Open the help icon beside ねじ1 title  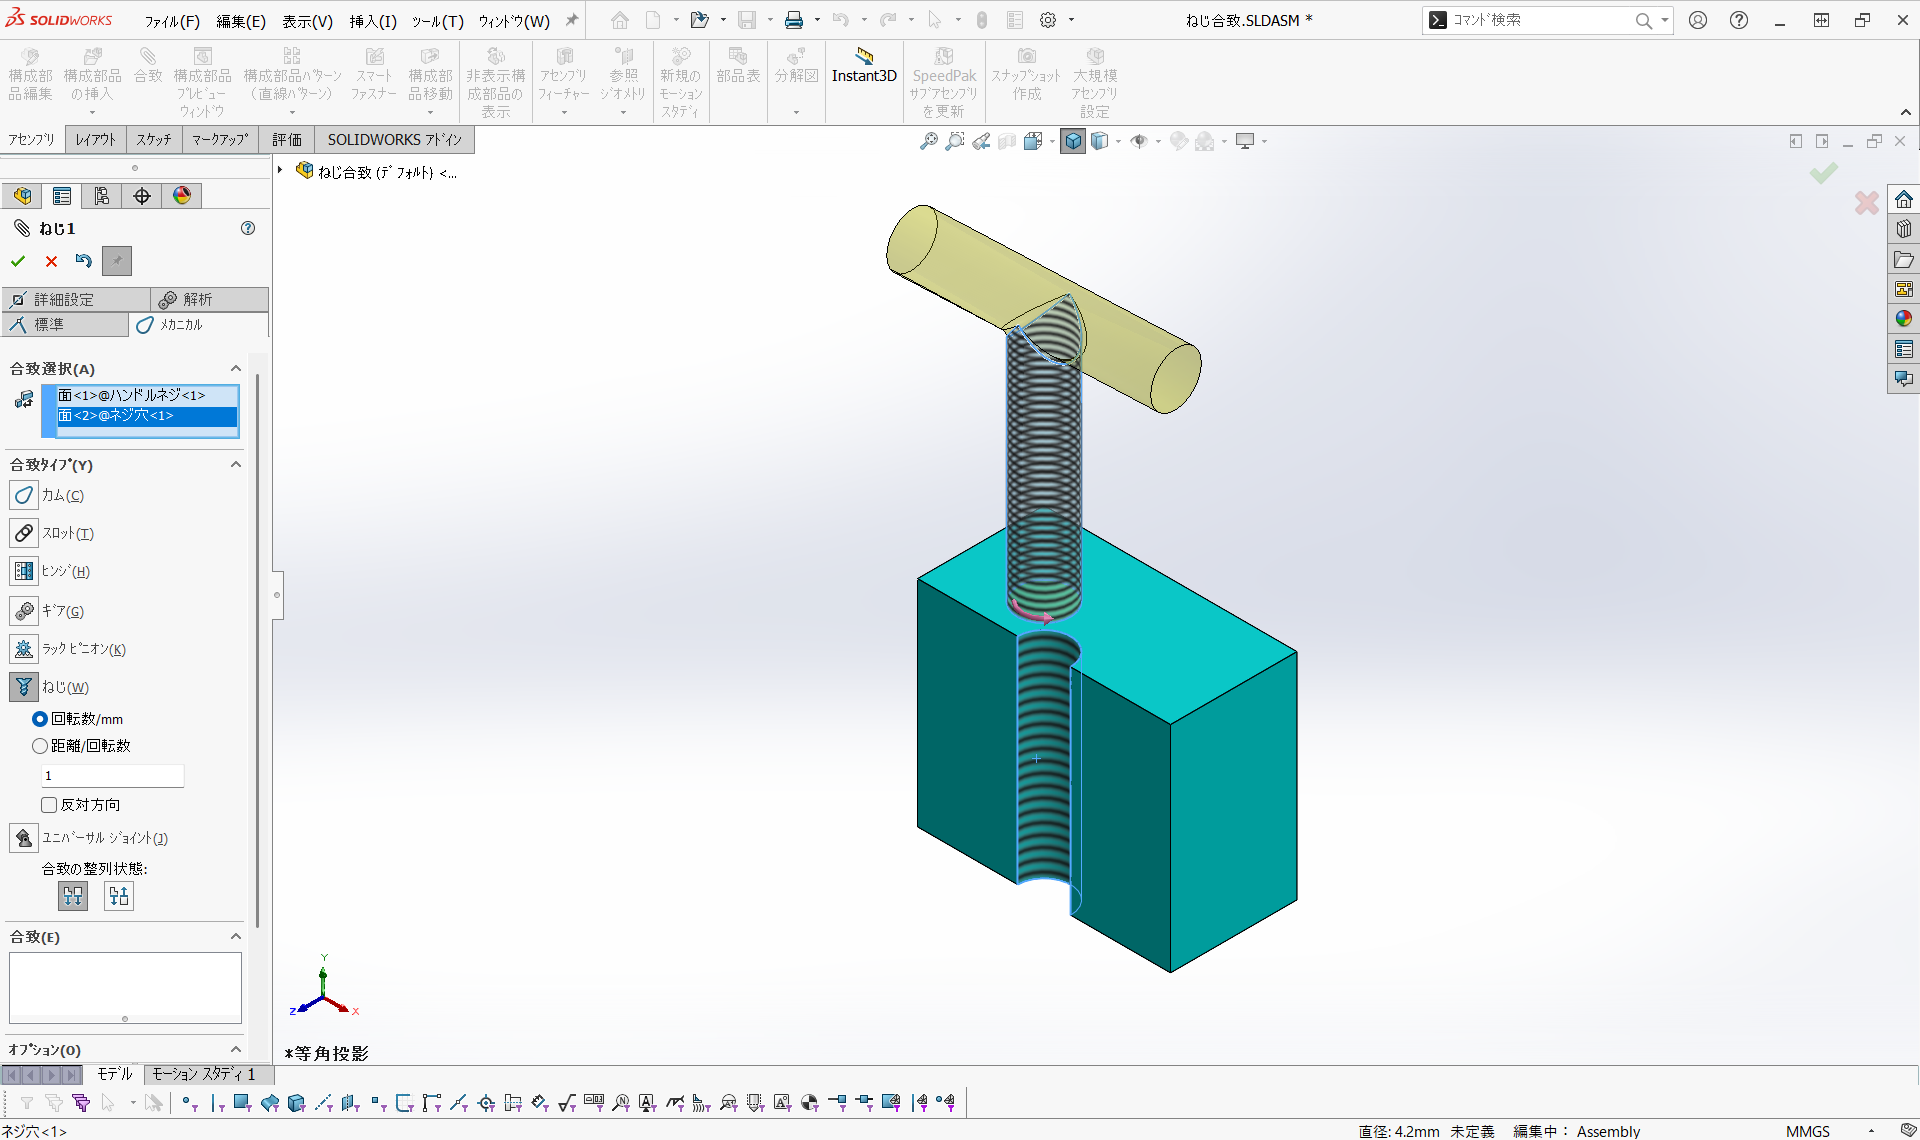pos(248,228)
